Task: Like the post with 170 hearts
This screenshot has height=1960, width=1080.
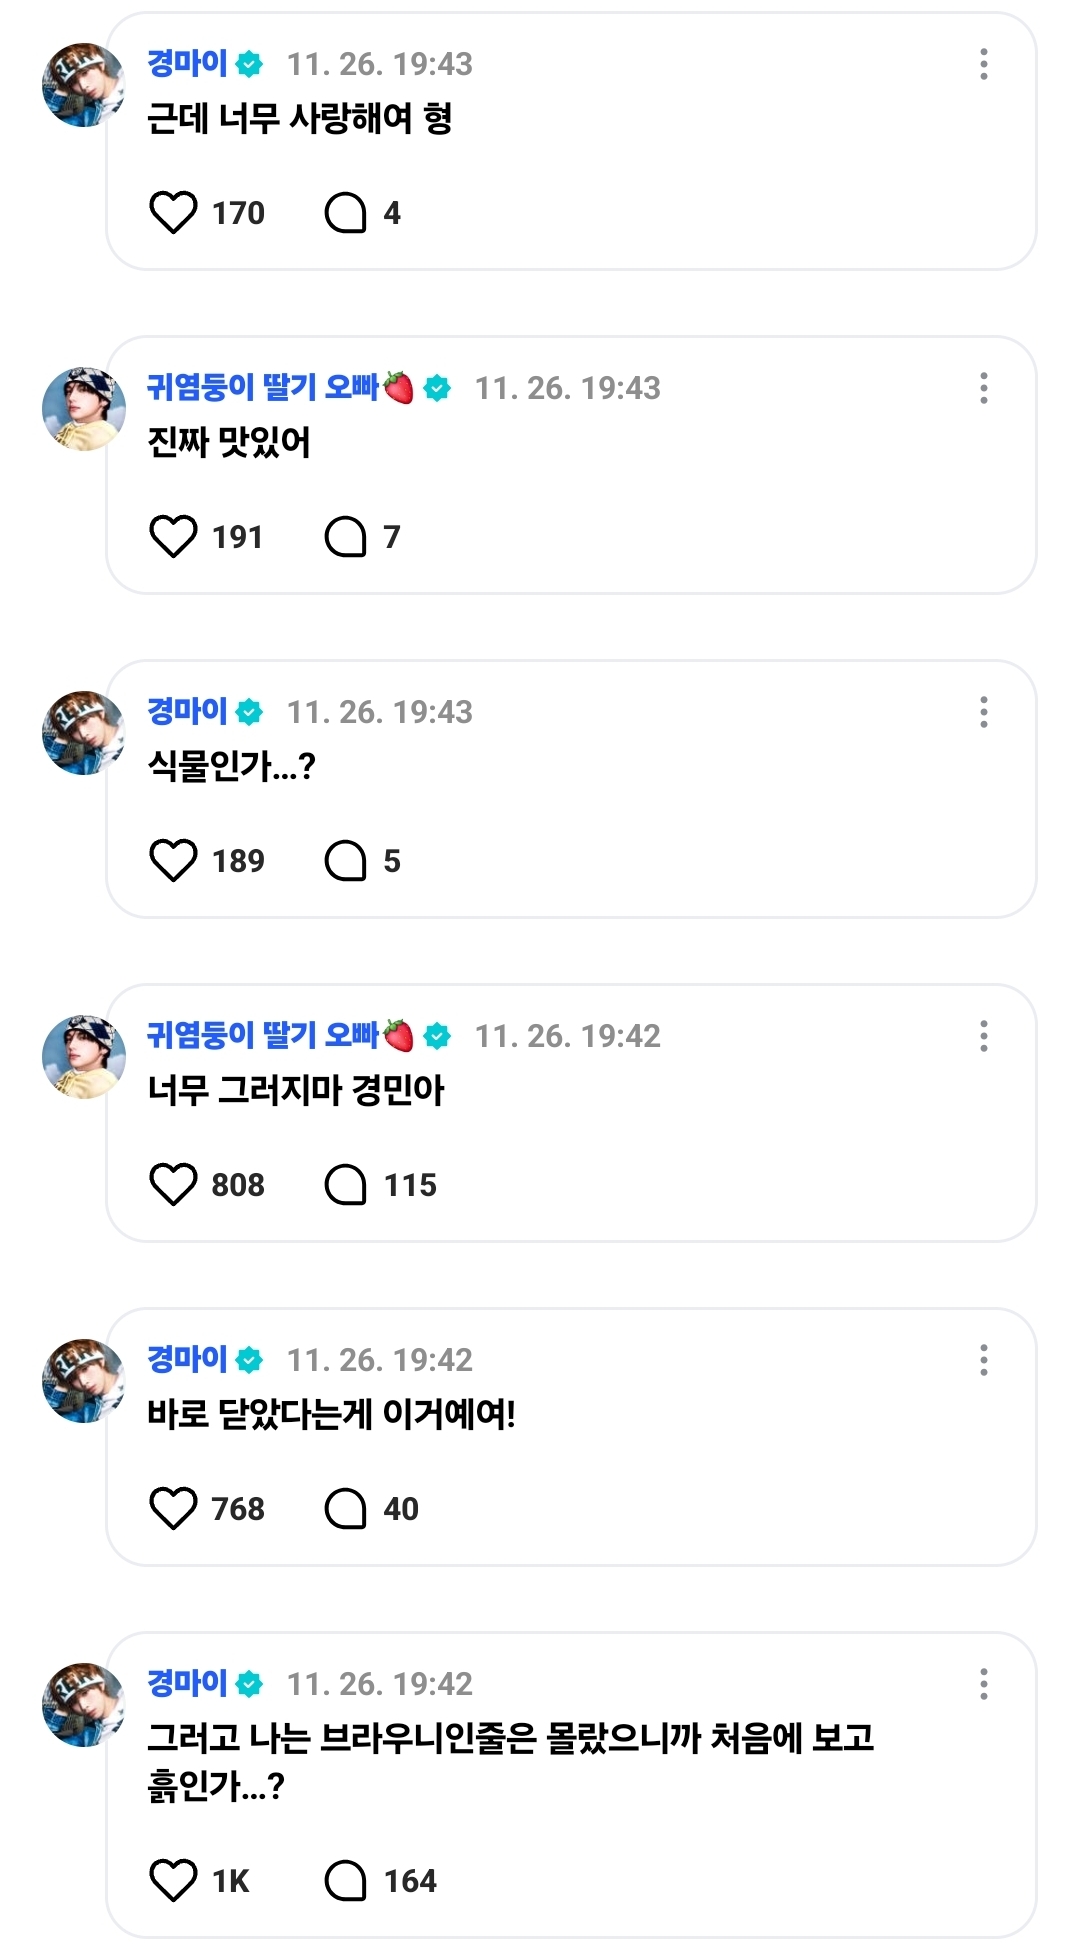Action: [x=173, y=213]
